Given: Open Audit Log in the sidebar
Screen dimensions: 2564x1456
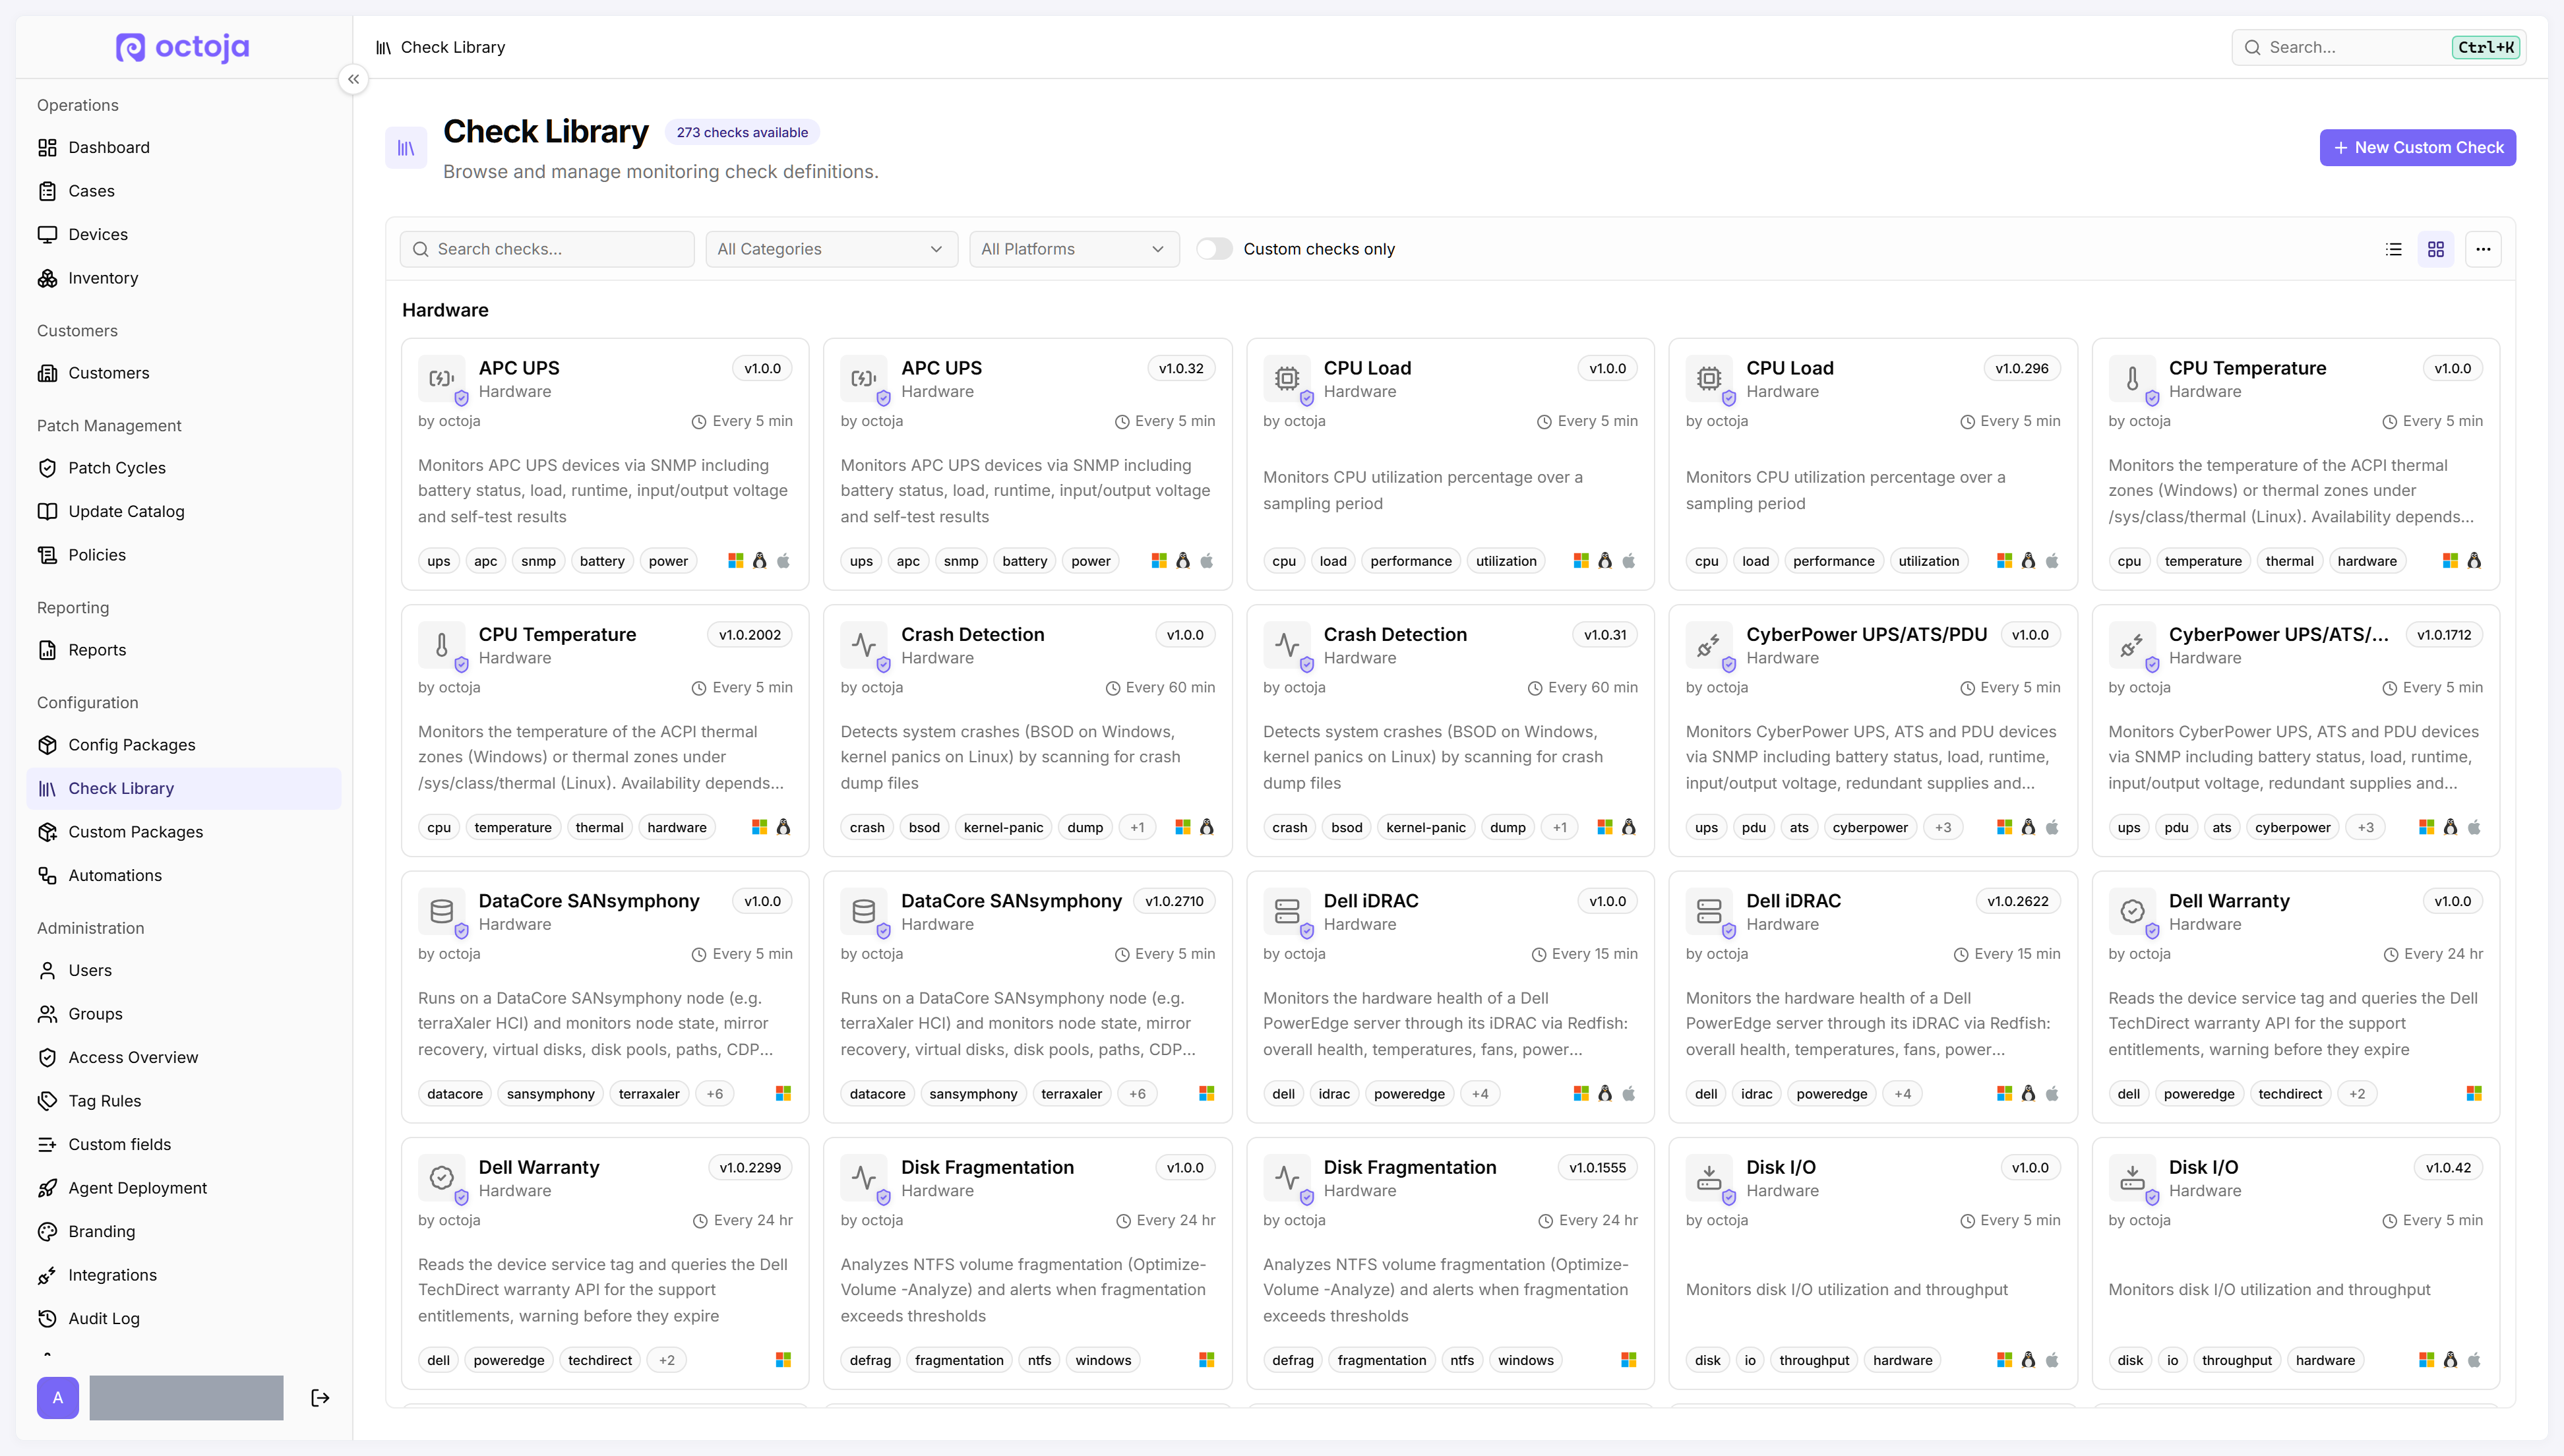Looking at the screenshot, I should coord(184,1318).
